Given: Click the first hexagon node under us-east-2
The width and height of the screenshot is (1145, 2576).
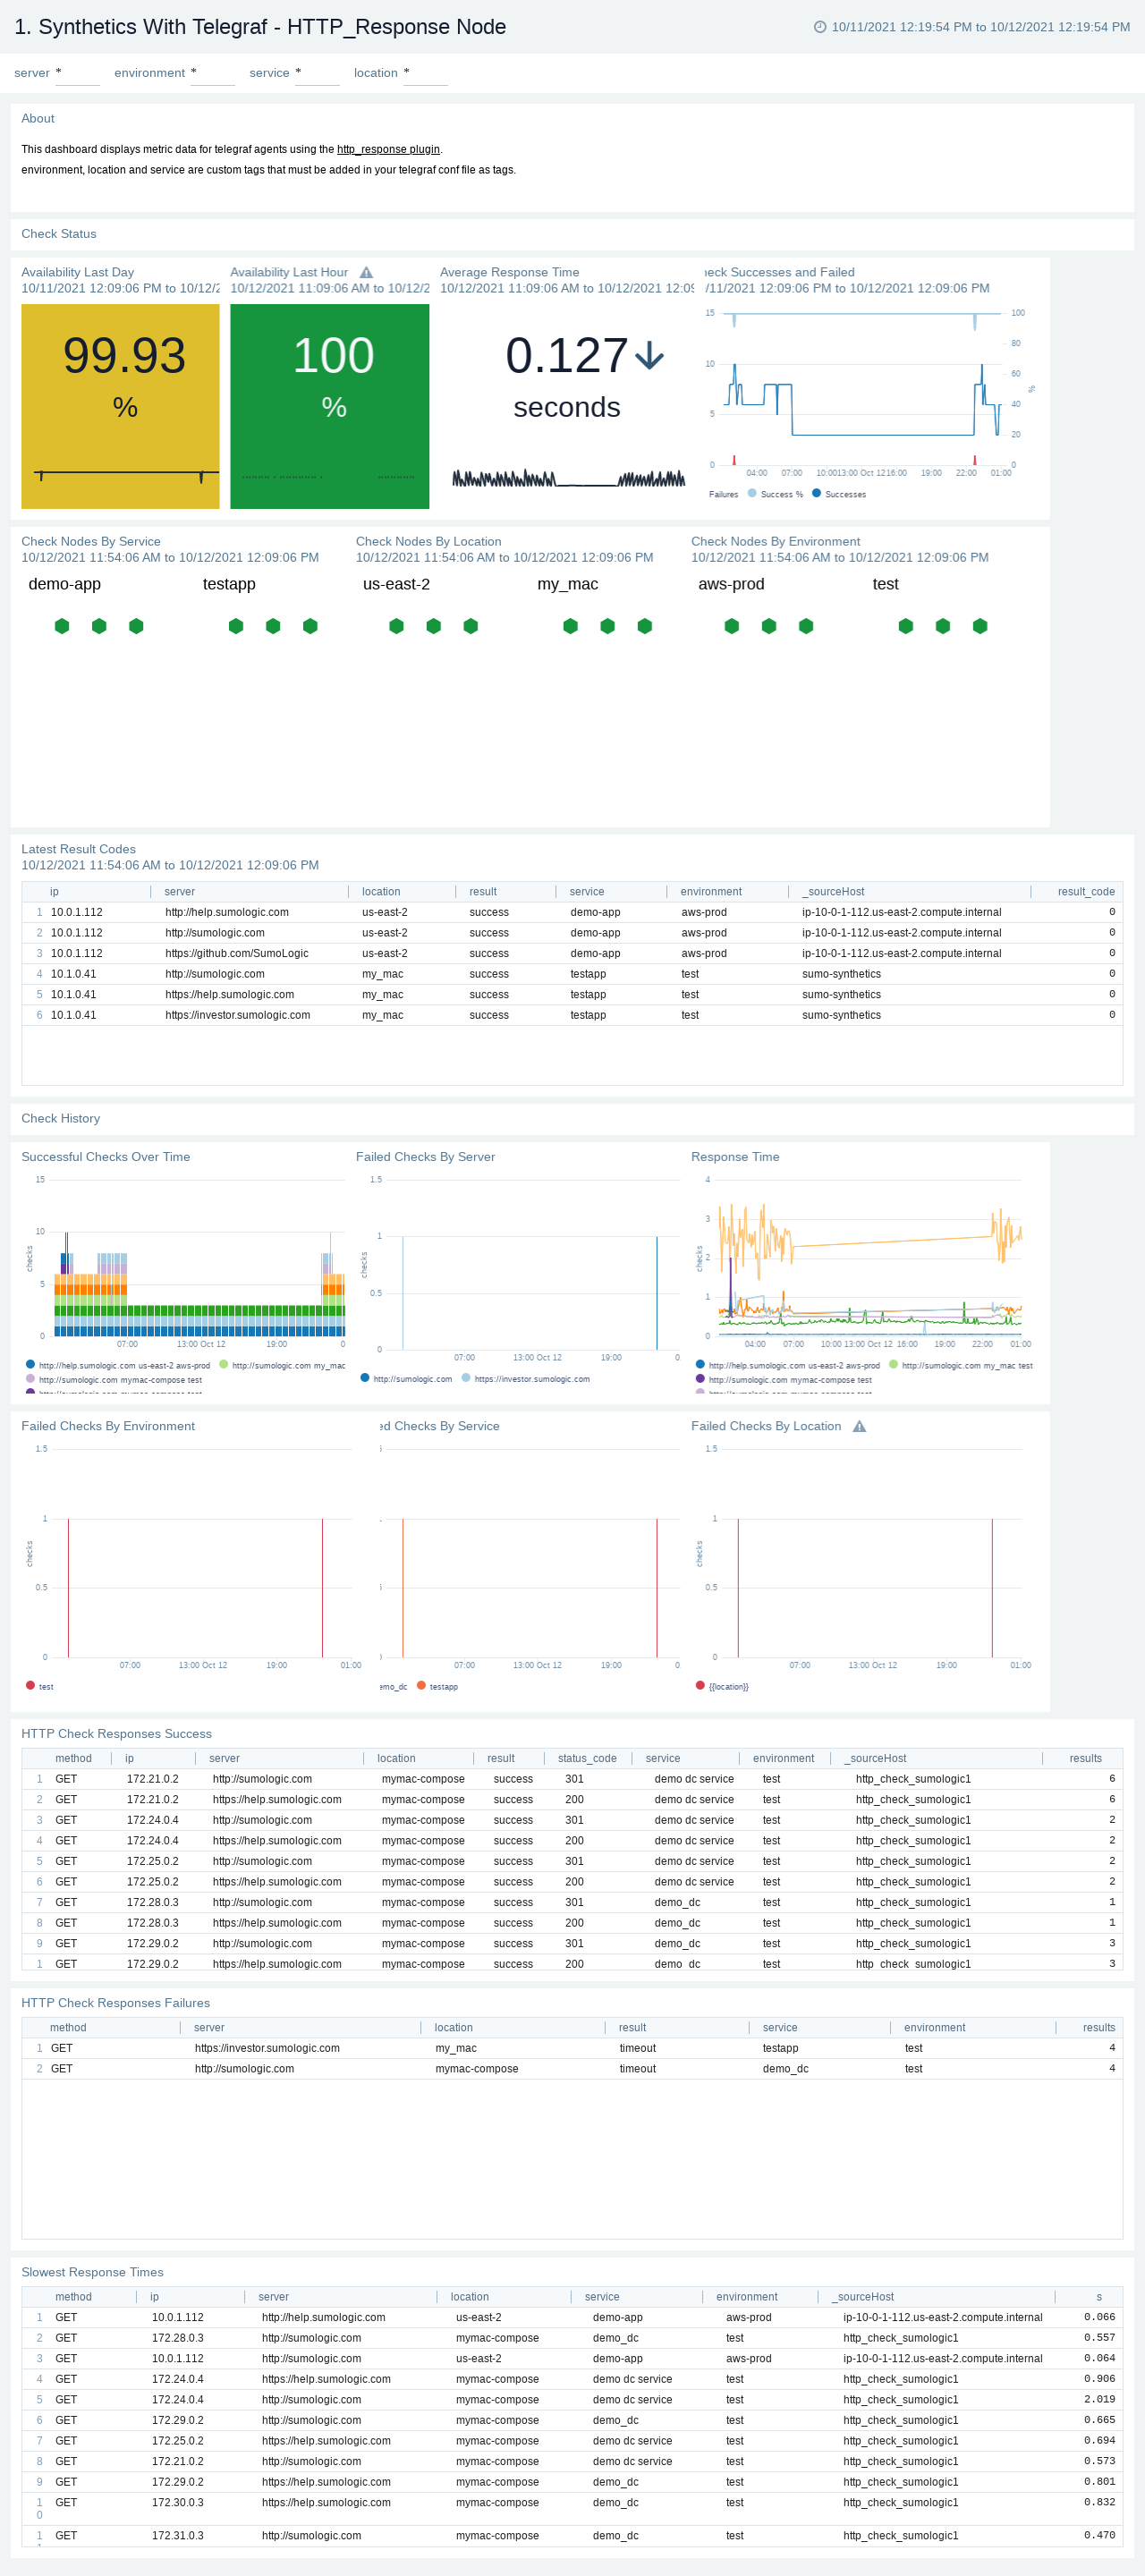Looking at the screenshot, I should (396, 626).
